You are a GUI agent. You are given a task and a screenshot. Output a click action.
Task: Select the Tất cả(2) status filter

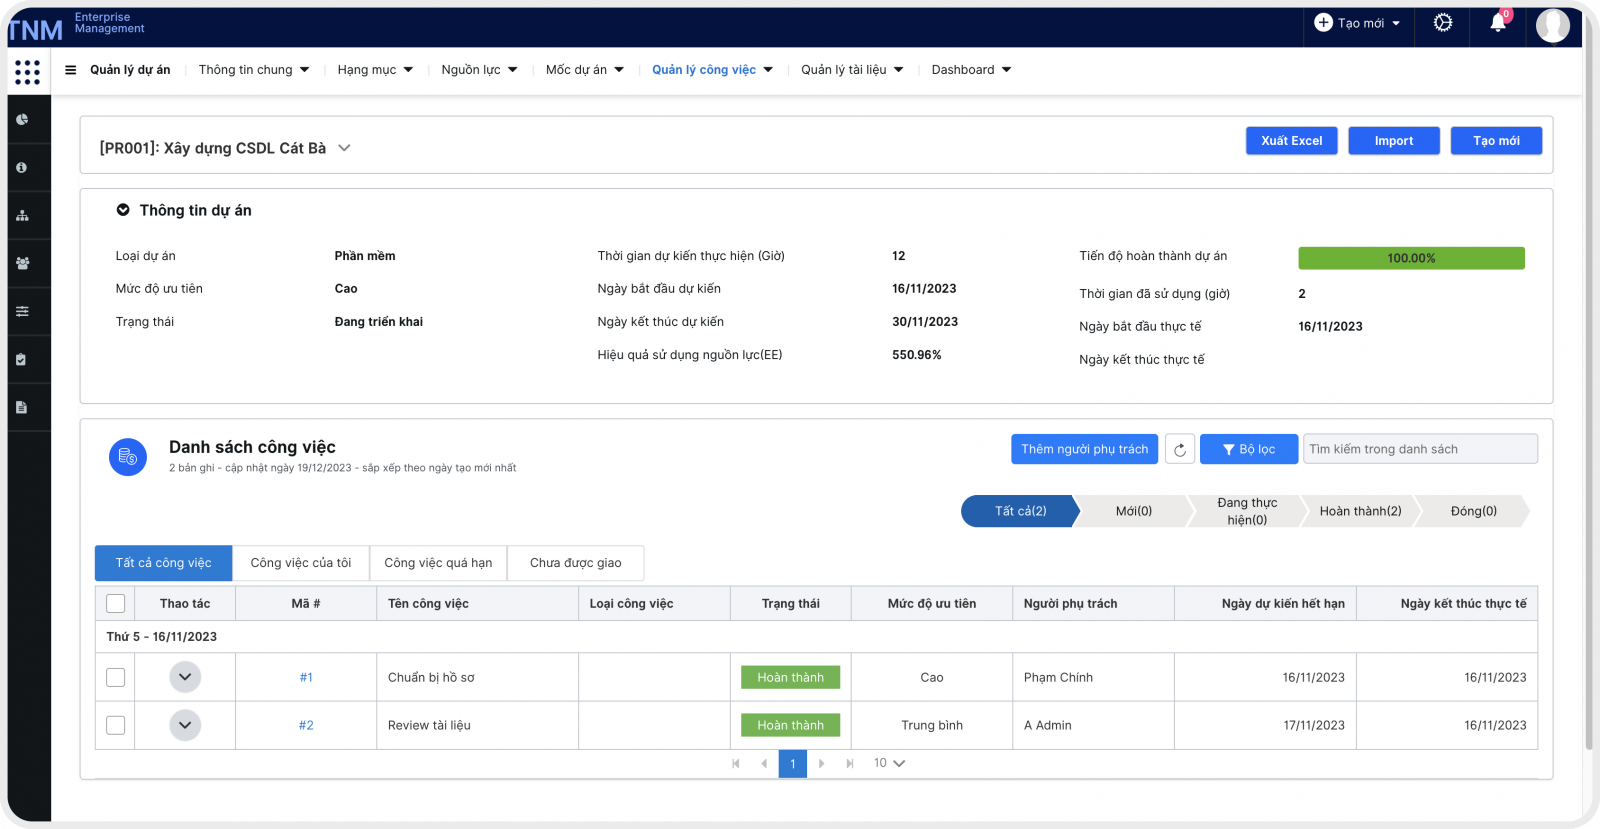pos(1020,511)
